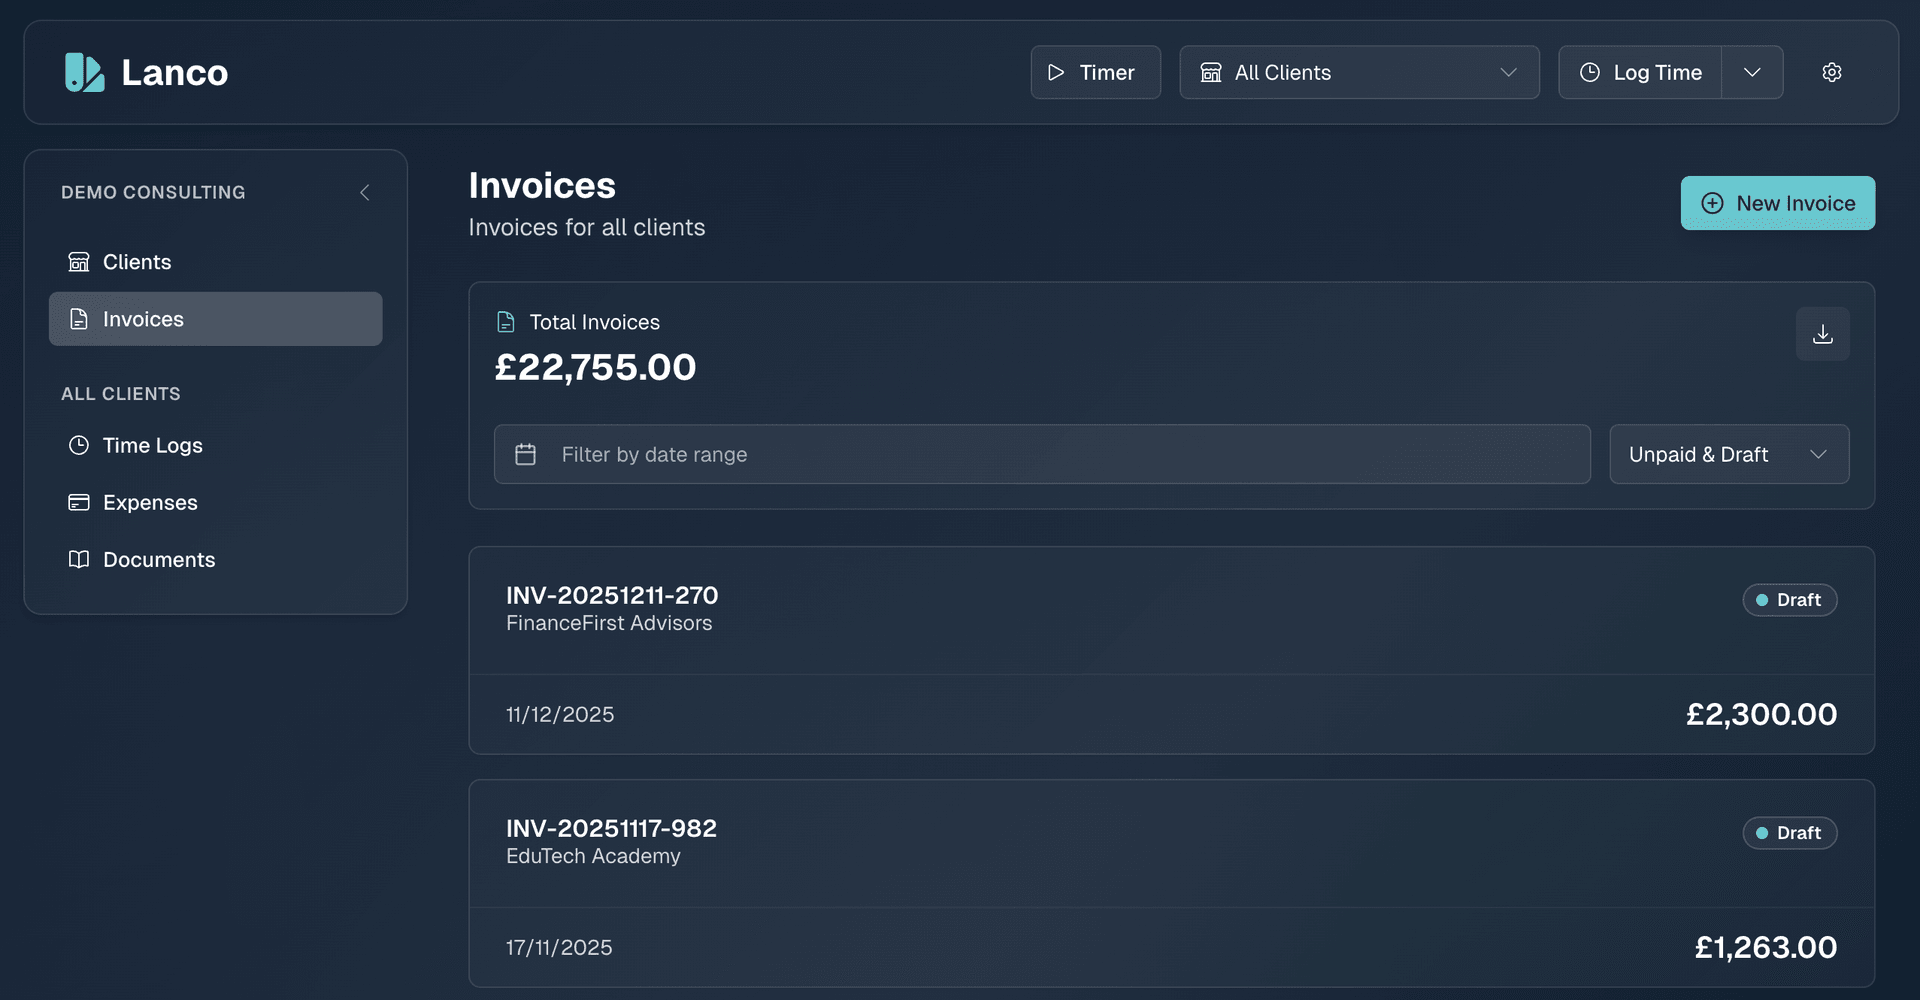Viewport: 1920px width, 1000px height.
Task: Open the Log Time dropdown chevron
Action: coord(1752,71)
